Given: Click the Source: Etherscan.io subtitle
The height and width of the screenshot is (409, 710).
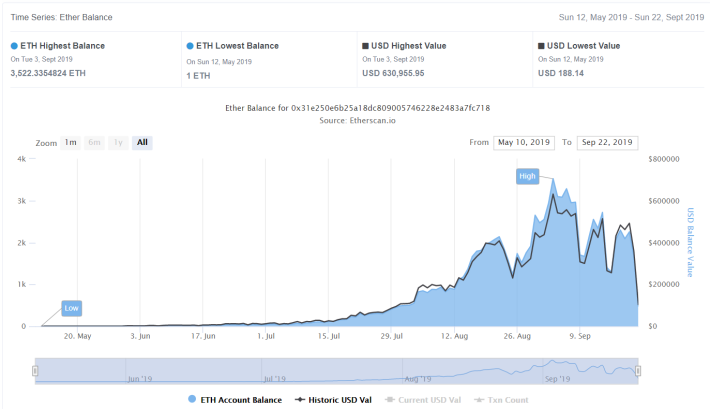Looking at the screenshot, I should [357, 120].
